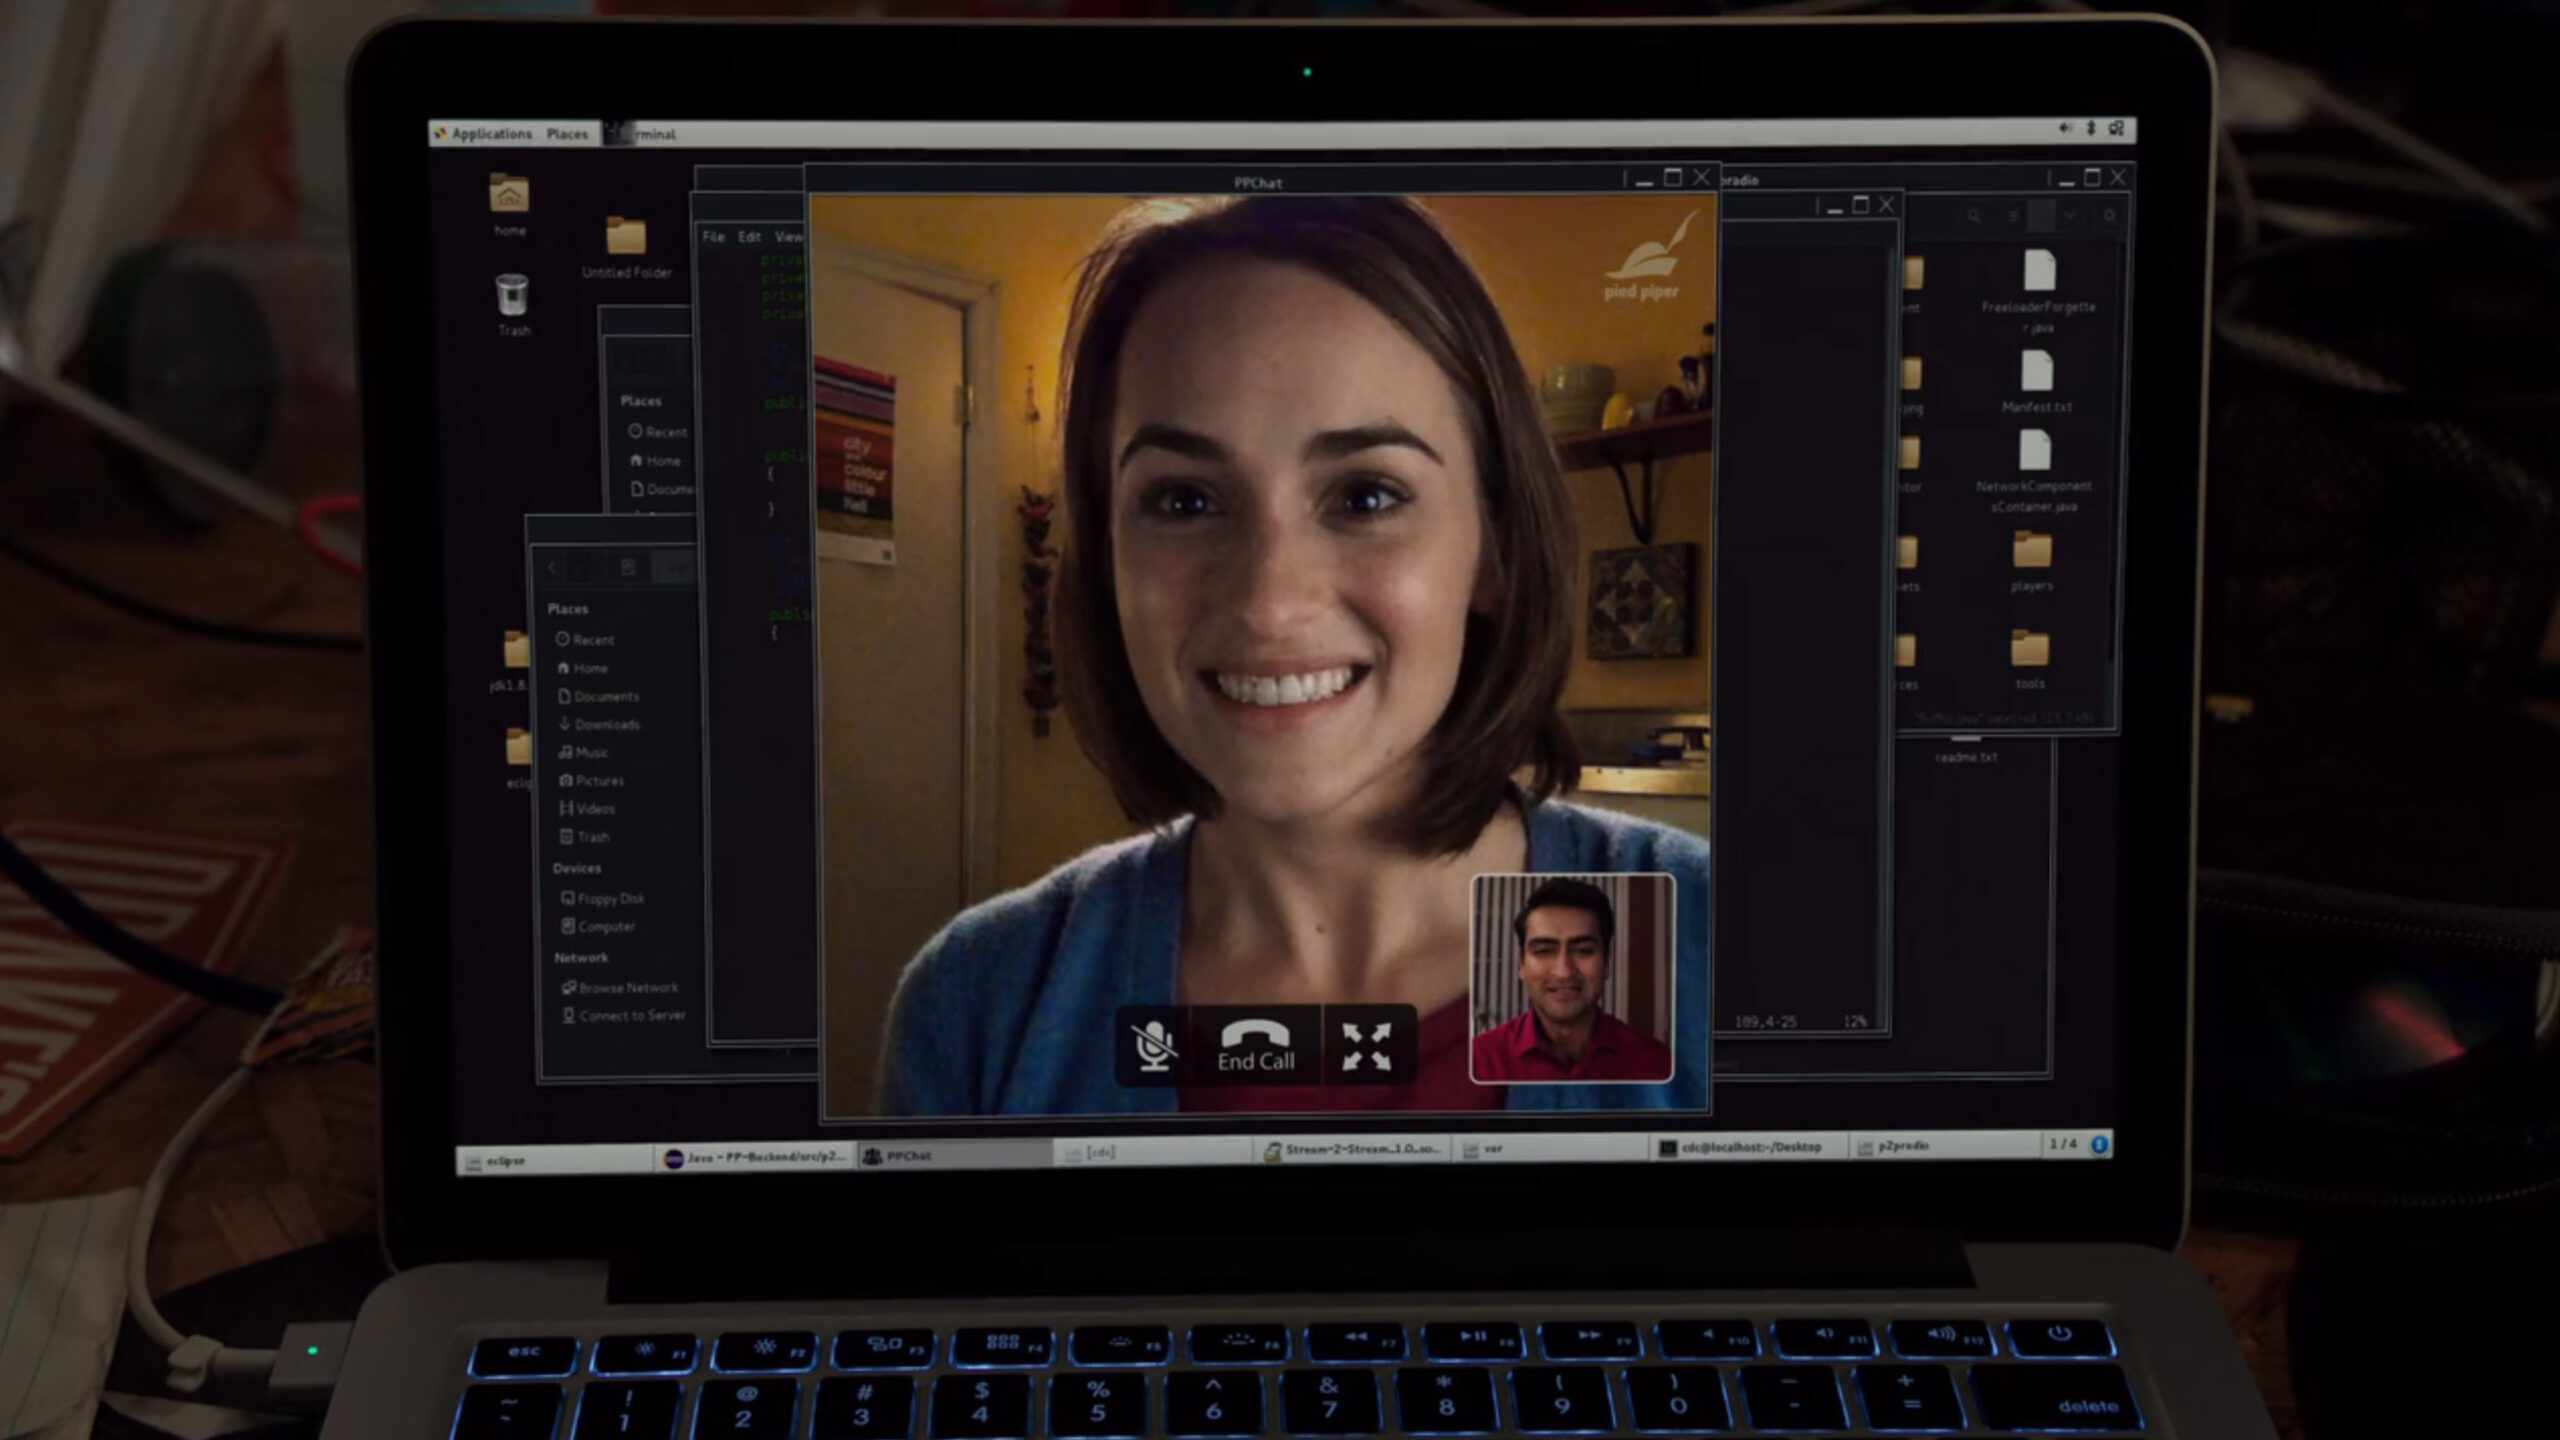Switch to [cdc] taskbar entry
The image size is (2560, 1440).
(x=1154, y=1153)
